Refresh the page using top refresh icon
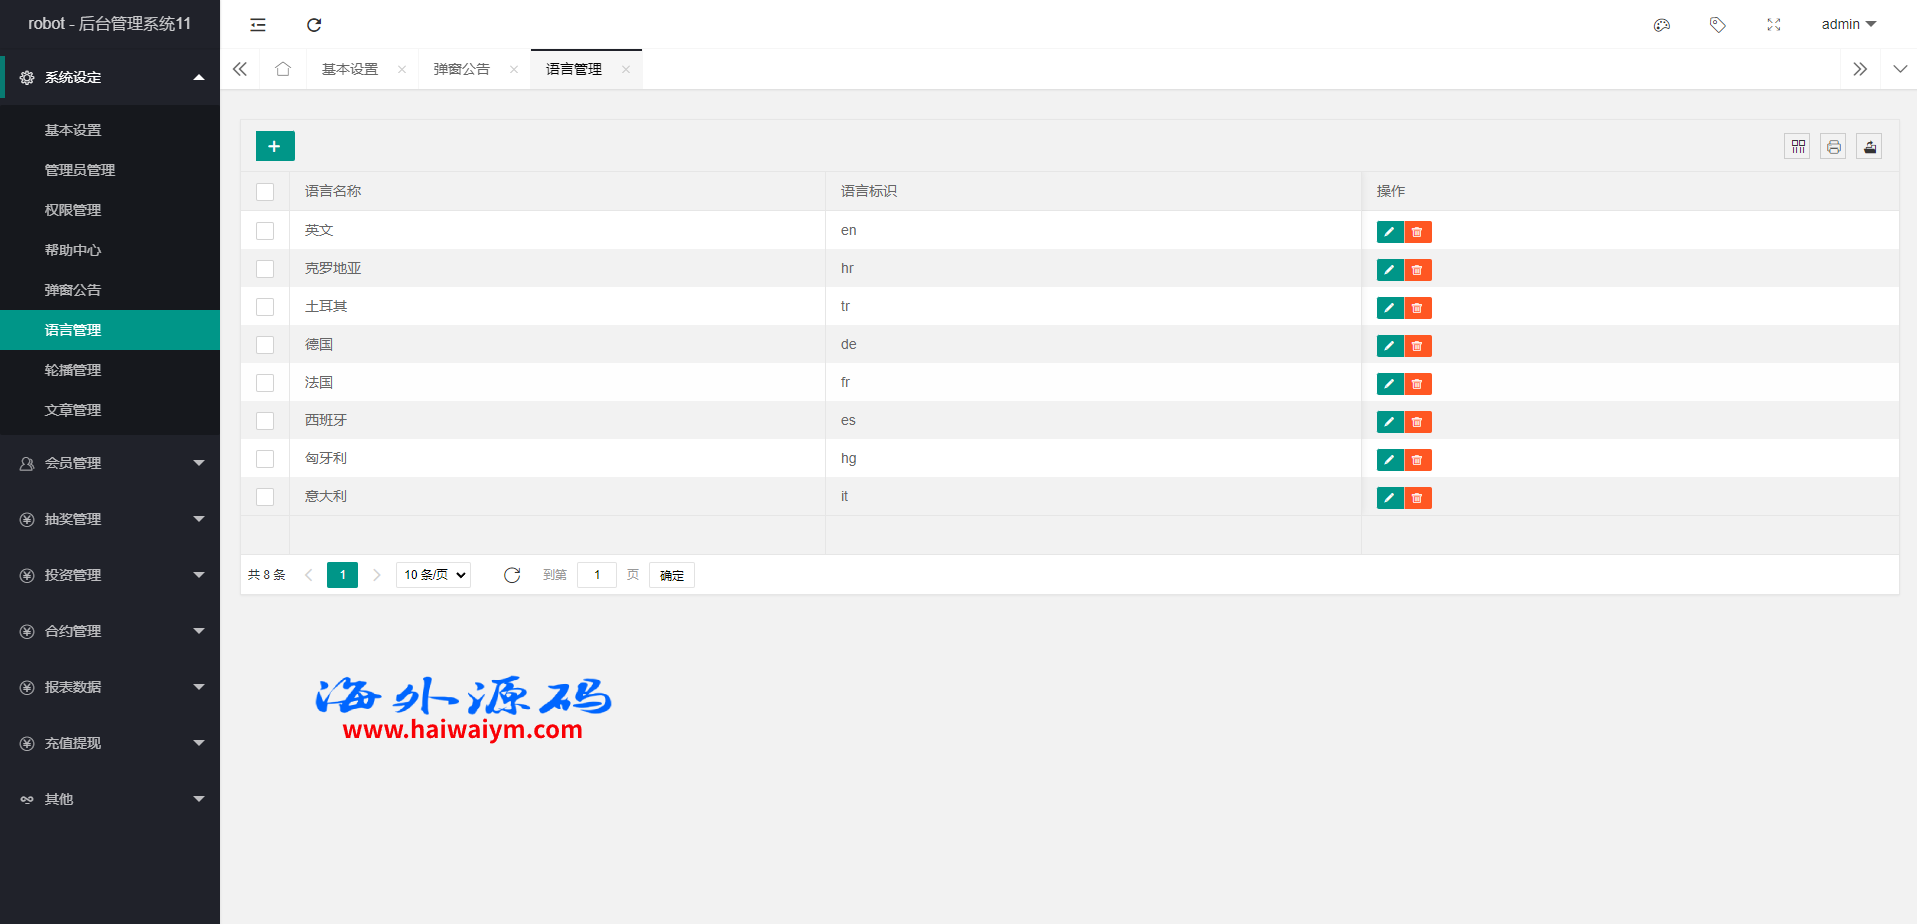This screenshot has height=924, width=1917. click(x=314, y=25)
